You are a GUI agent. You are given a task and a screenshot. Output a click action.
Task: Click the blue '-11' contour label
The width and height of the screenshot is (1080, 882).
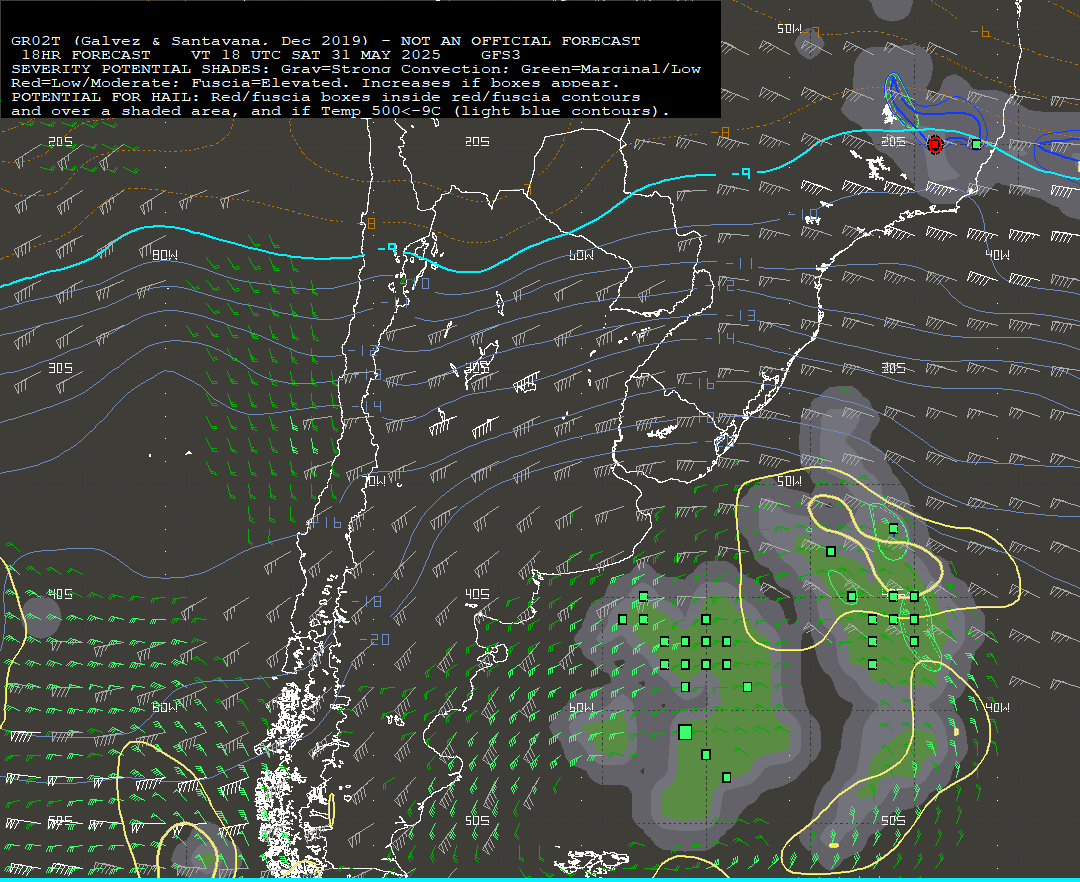[741, 264]
